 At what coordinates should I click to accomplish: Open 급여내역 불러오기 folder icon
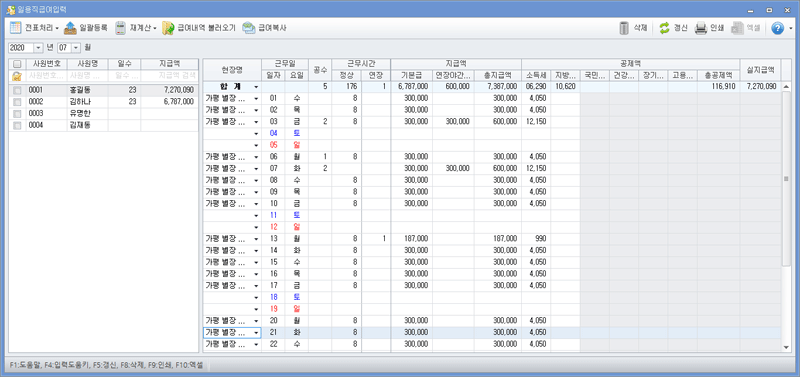point(168,28)
